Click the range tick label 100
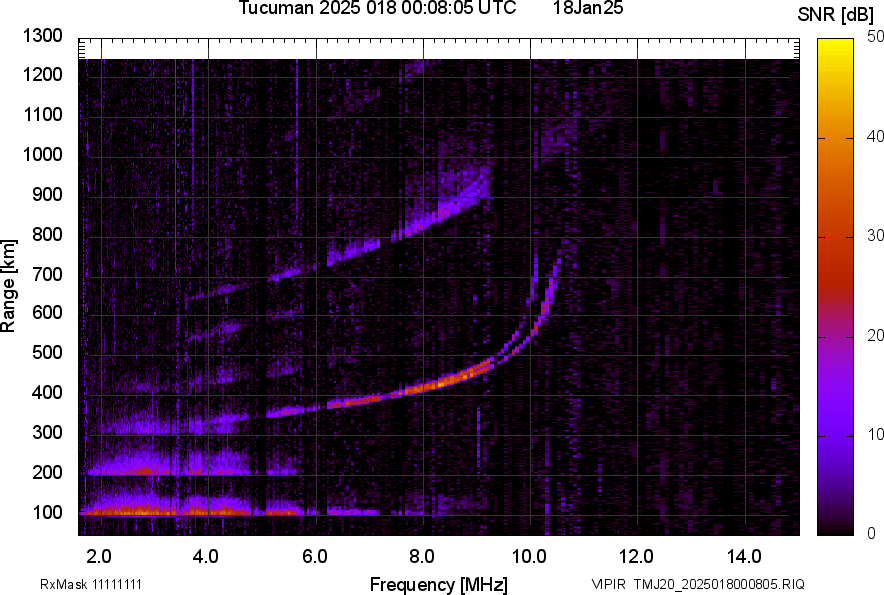The width and height of the screenshot is (884, 595). click(47, 512)
